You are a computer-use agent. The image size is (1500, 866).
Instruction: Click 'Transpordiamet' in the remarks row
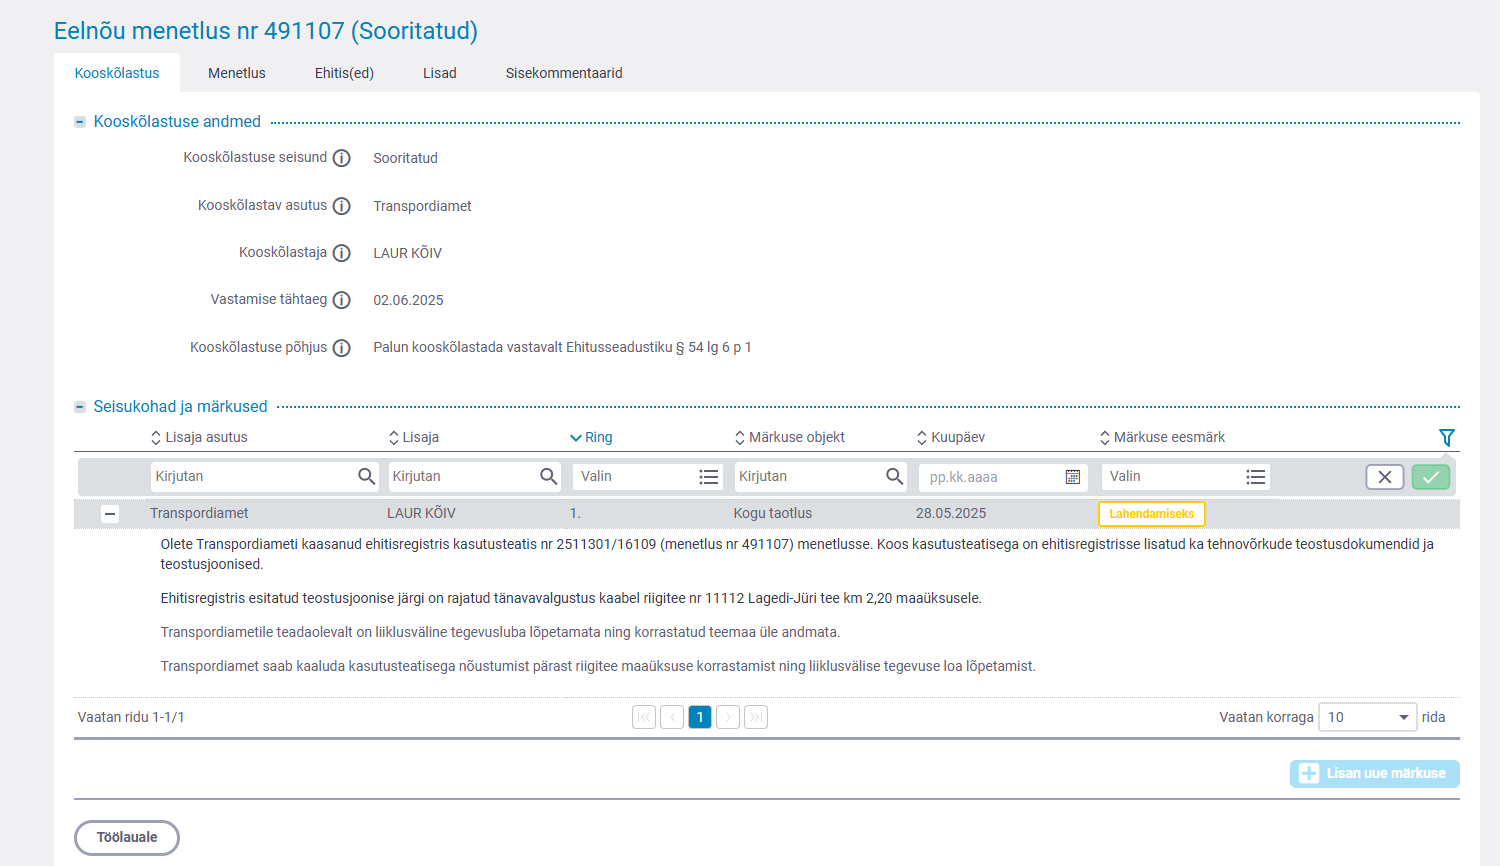pos(199,514)
